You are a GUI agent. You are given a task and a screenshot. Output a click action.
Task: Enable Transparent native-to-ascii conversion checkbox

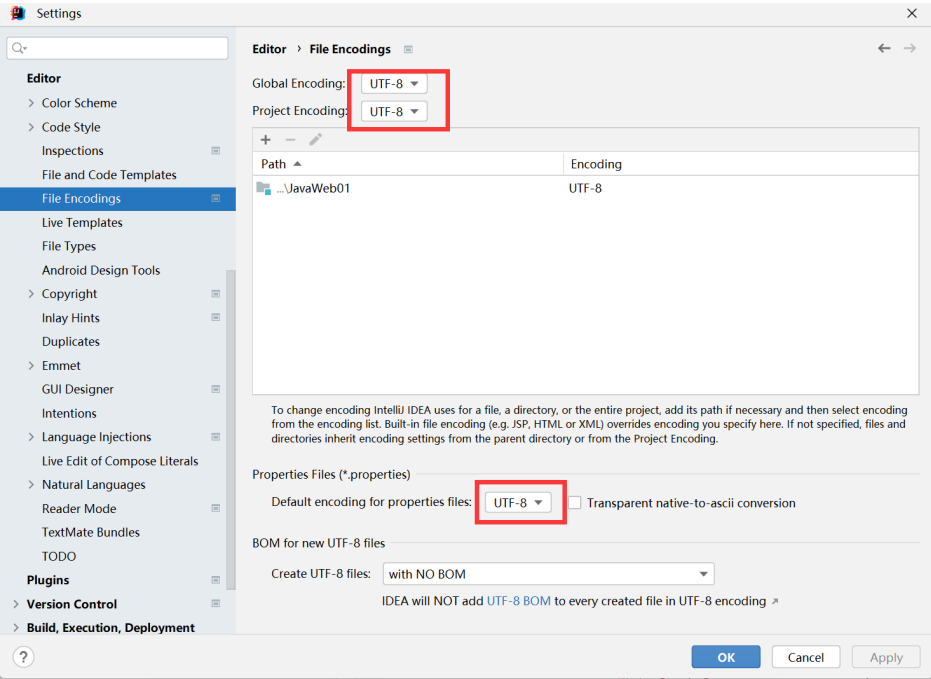[x=574, y=503]
